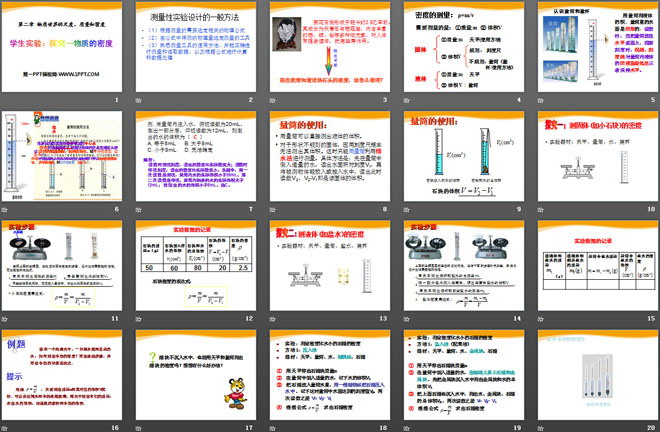Select slide 17 with cartoon tiger
Image resolution: width=660 pixels, height=432 pixels.
[x=196, y=375]
